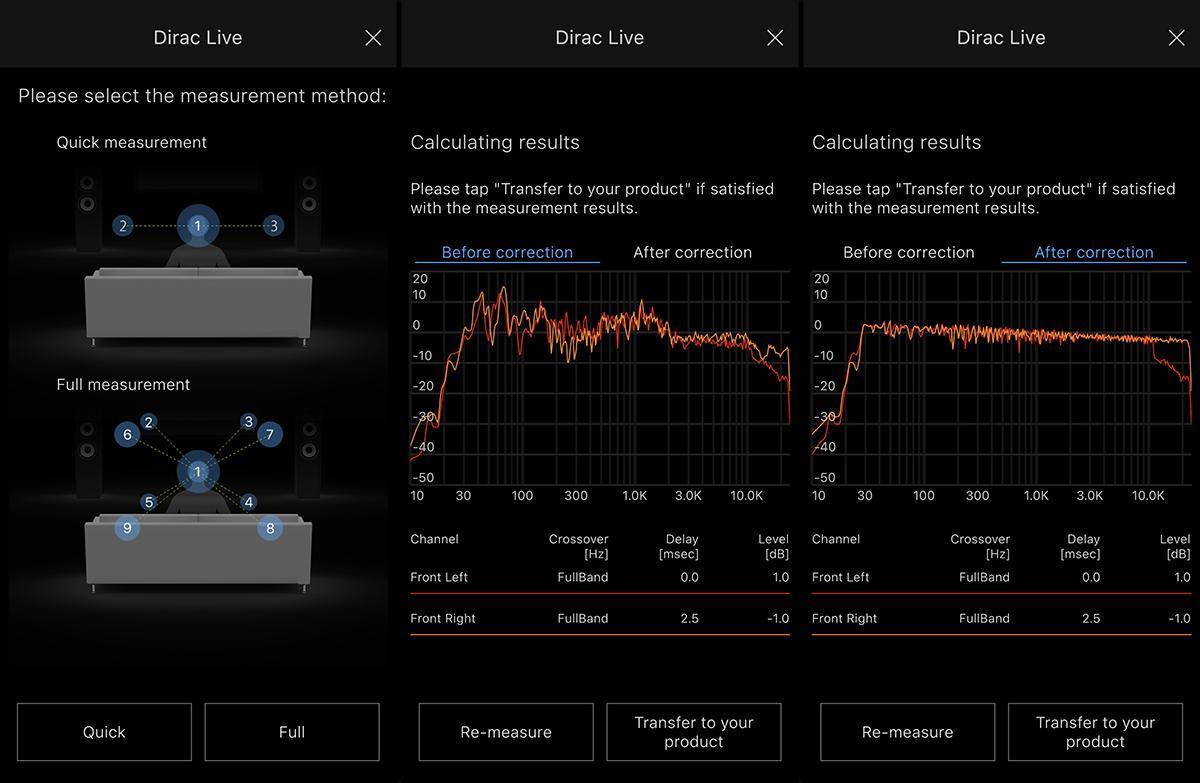Choose the Full measurement button
Image resolution: width=1200 pixels, height=783 pixels.
pos(292,732)
